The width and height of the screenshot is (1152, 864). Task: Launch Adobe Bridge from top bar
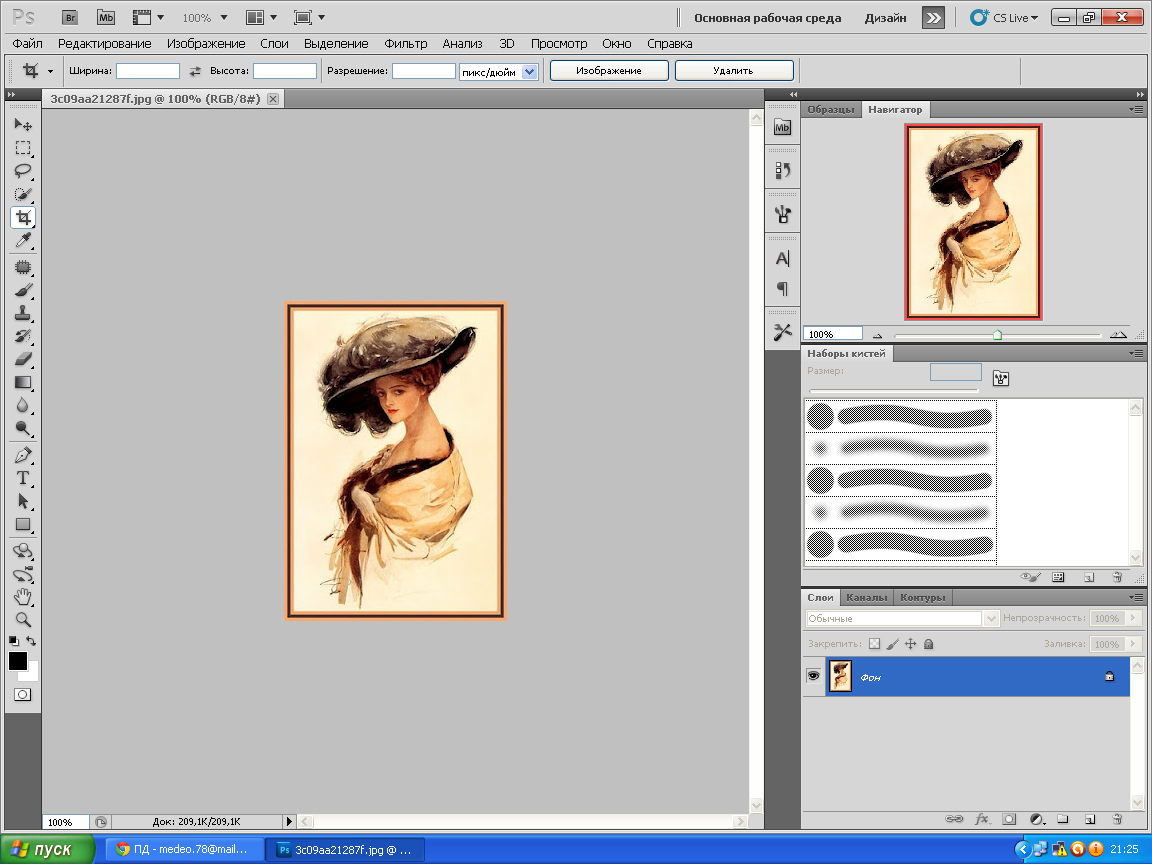(x=69, y=17)
